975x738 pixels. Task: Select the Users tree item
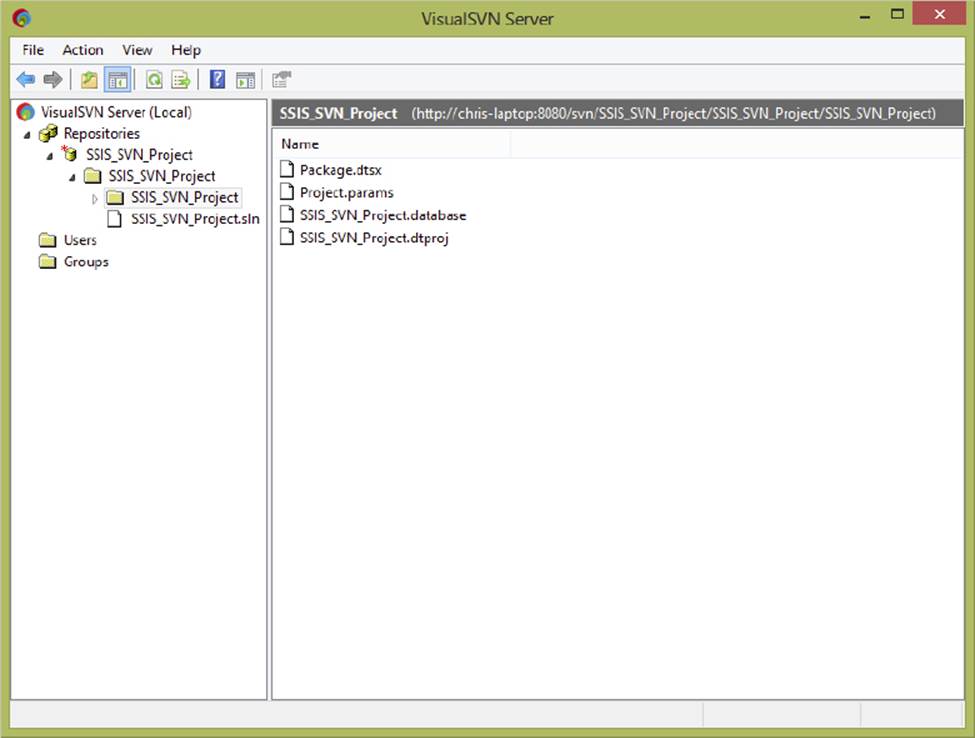80,240
